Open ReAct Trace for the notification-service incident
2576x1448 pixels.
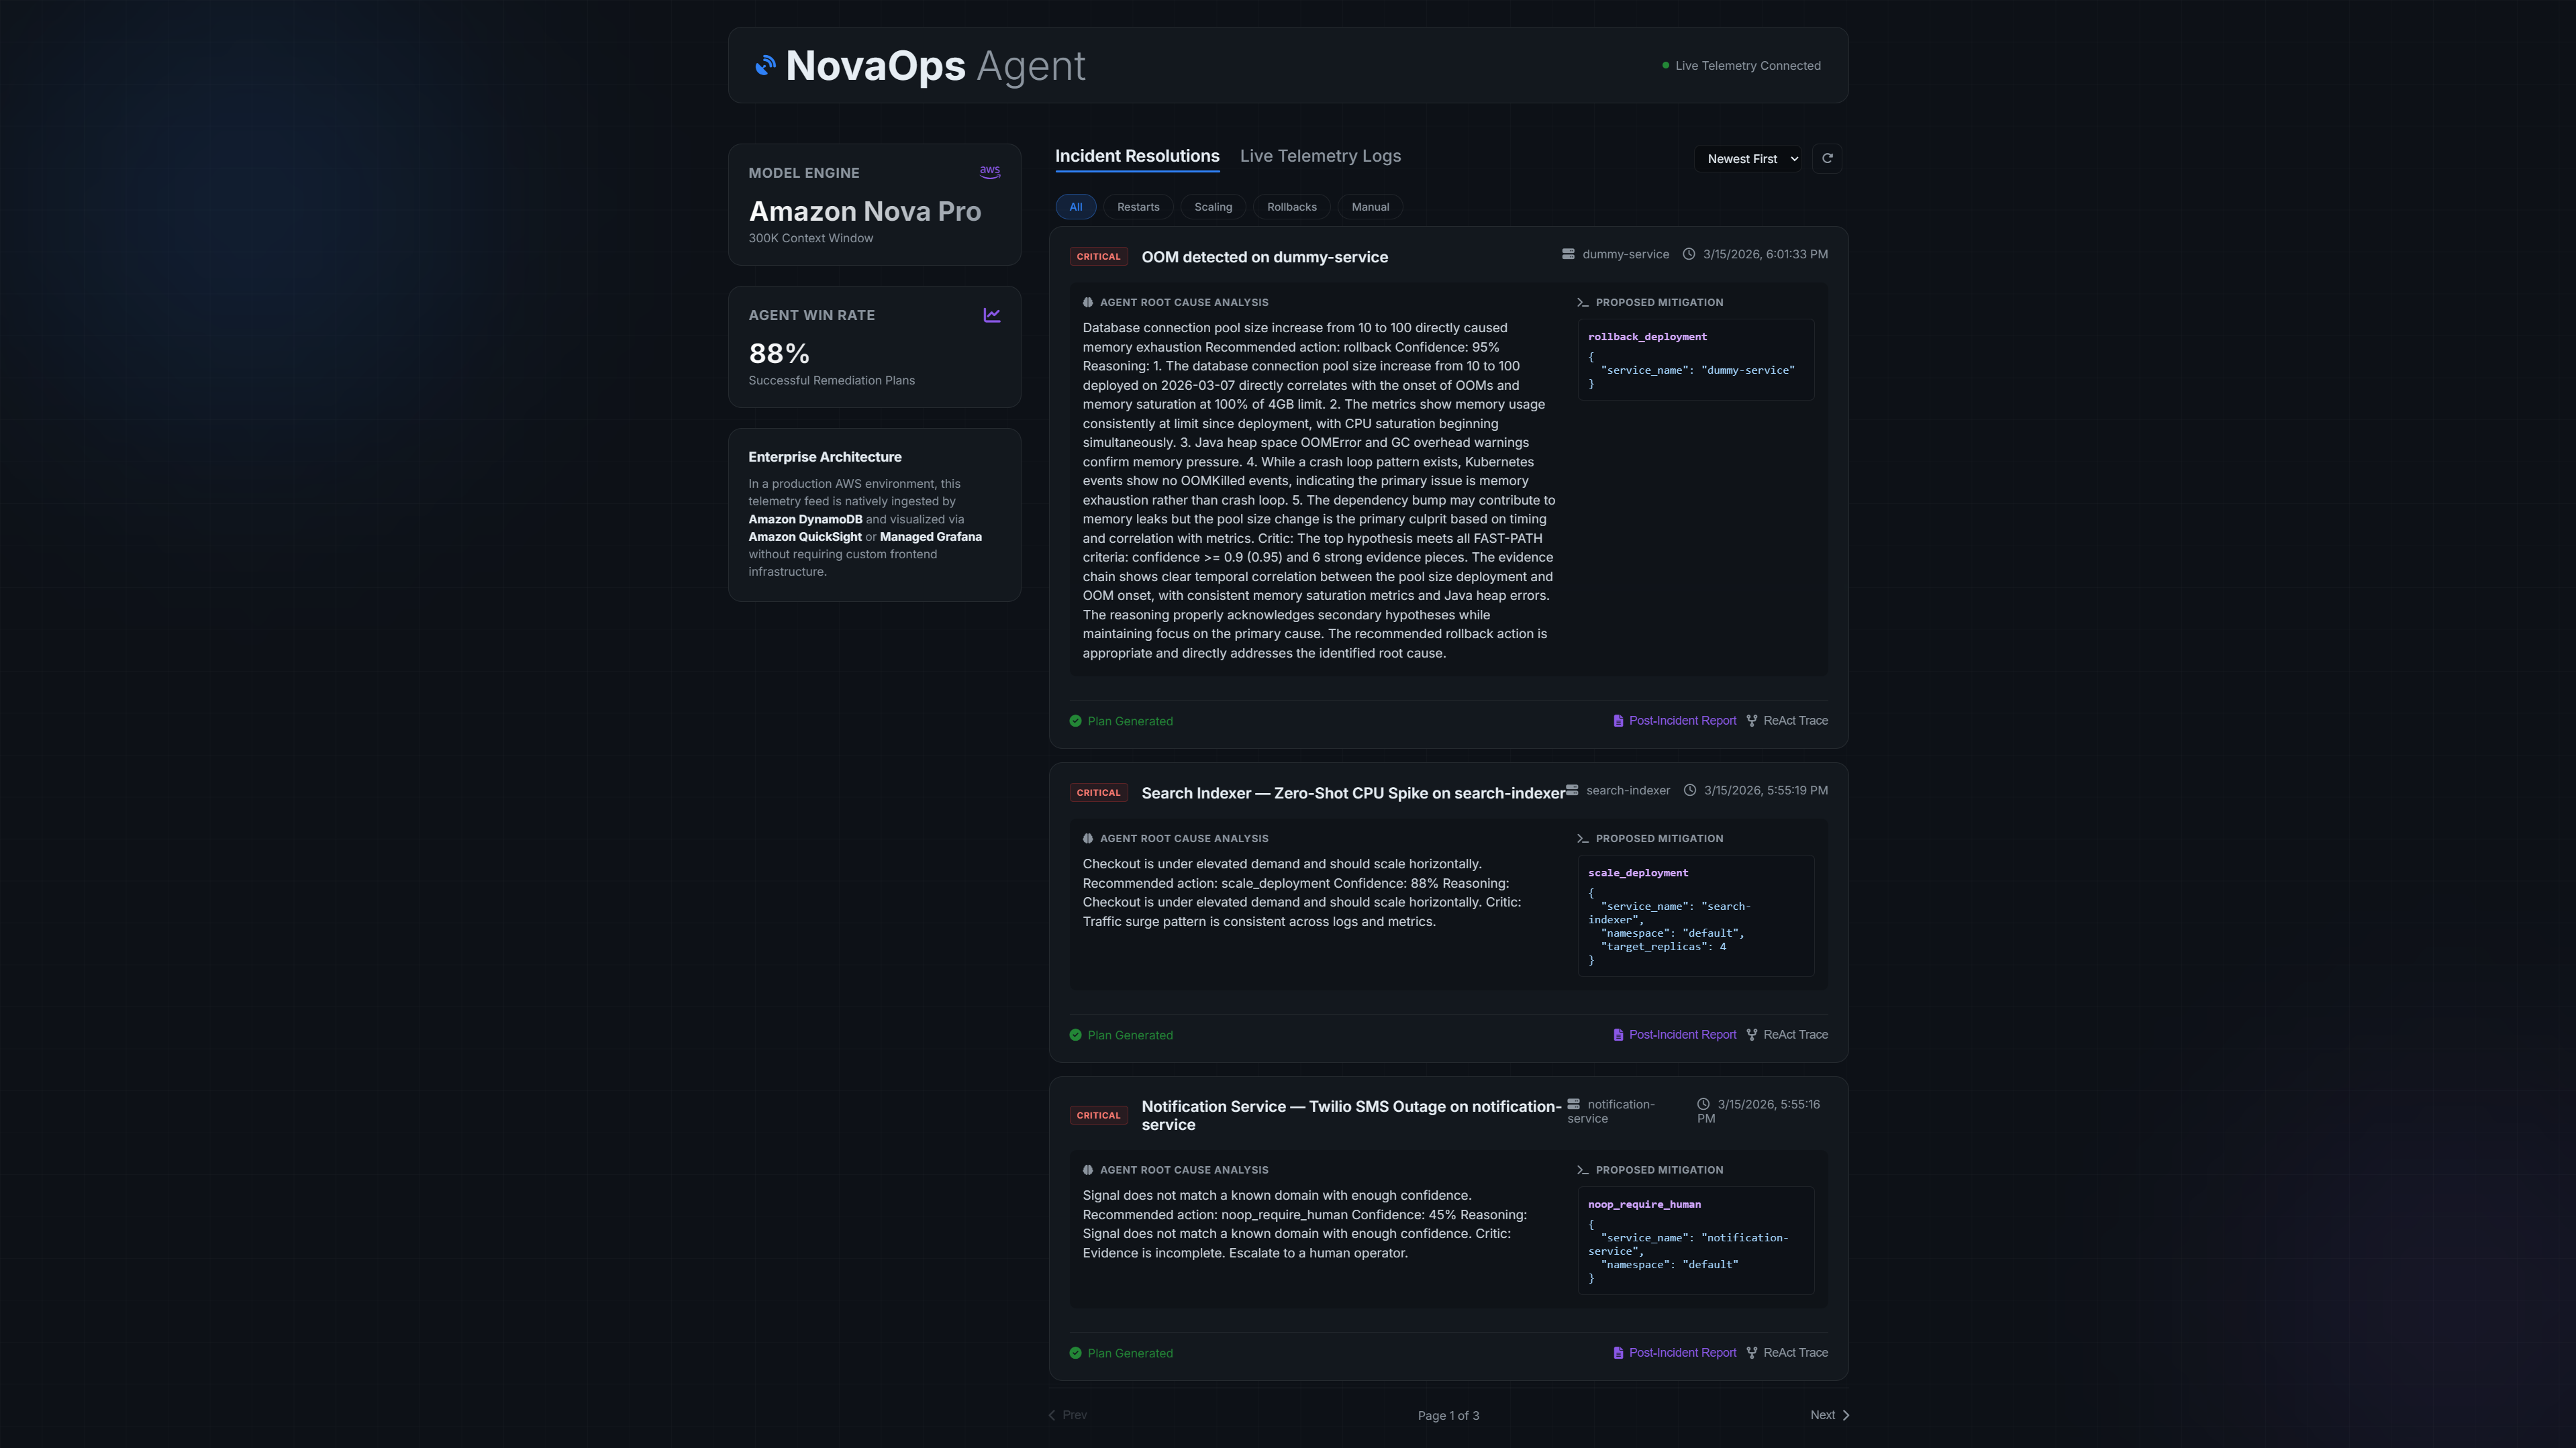1795,1353
